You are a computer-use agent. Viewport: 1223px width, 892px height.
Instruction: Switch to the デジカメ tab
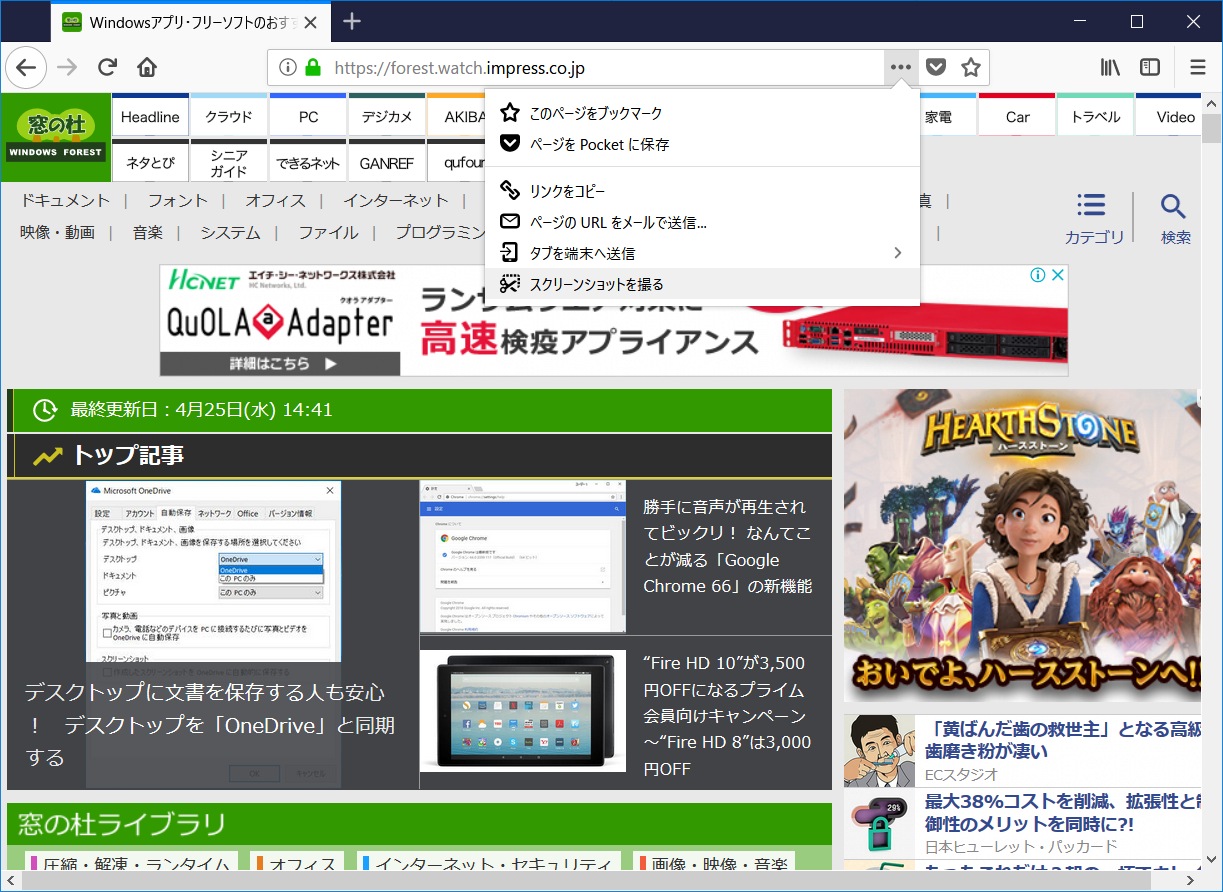(x=386, y=115)
